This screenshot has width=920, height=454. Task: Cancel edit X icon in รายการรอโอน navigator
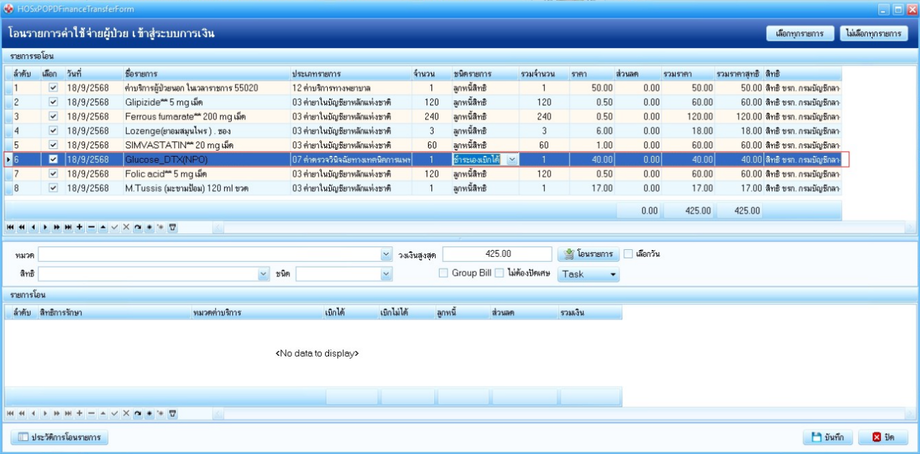tap(126, 226)
